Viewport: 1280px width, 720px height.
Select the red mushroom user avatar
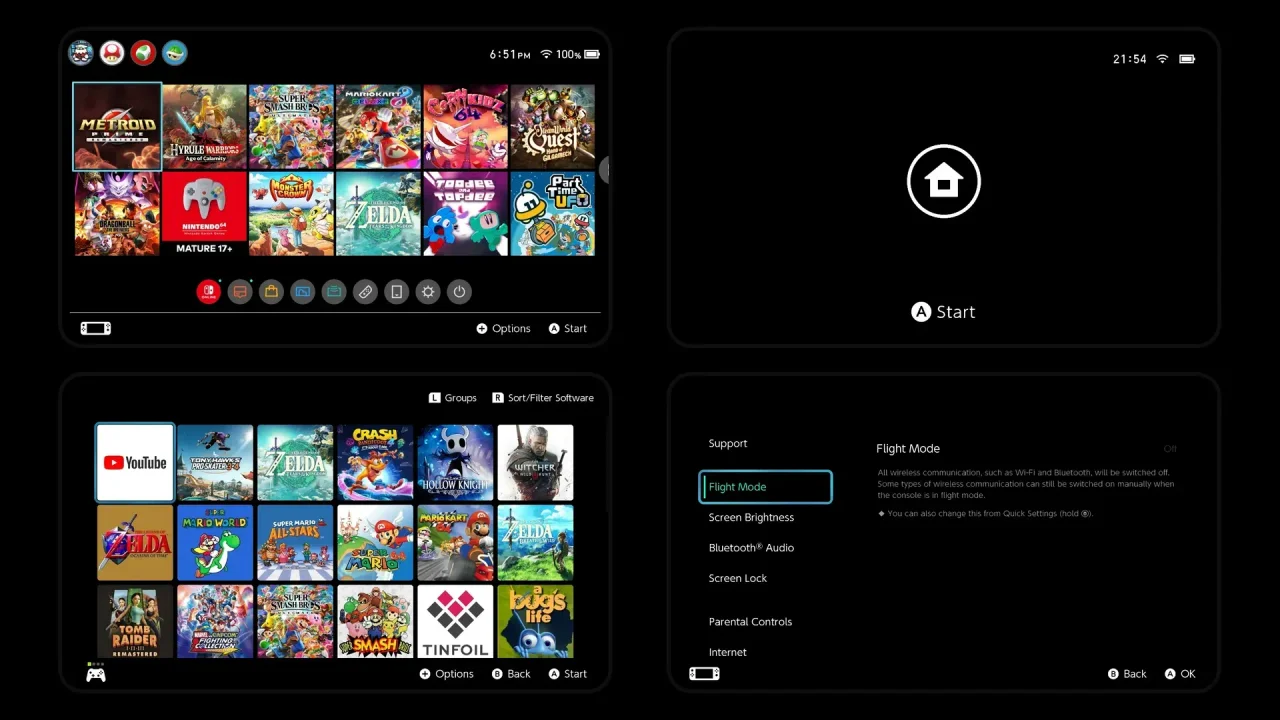pyautogui.click(x=112, y=53)
